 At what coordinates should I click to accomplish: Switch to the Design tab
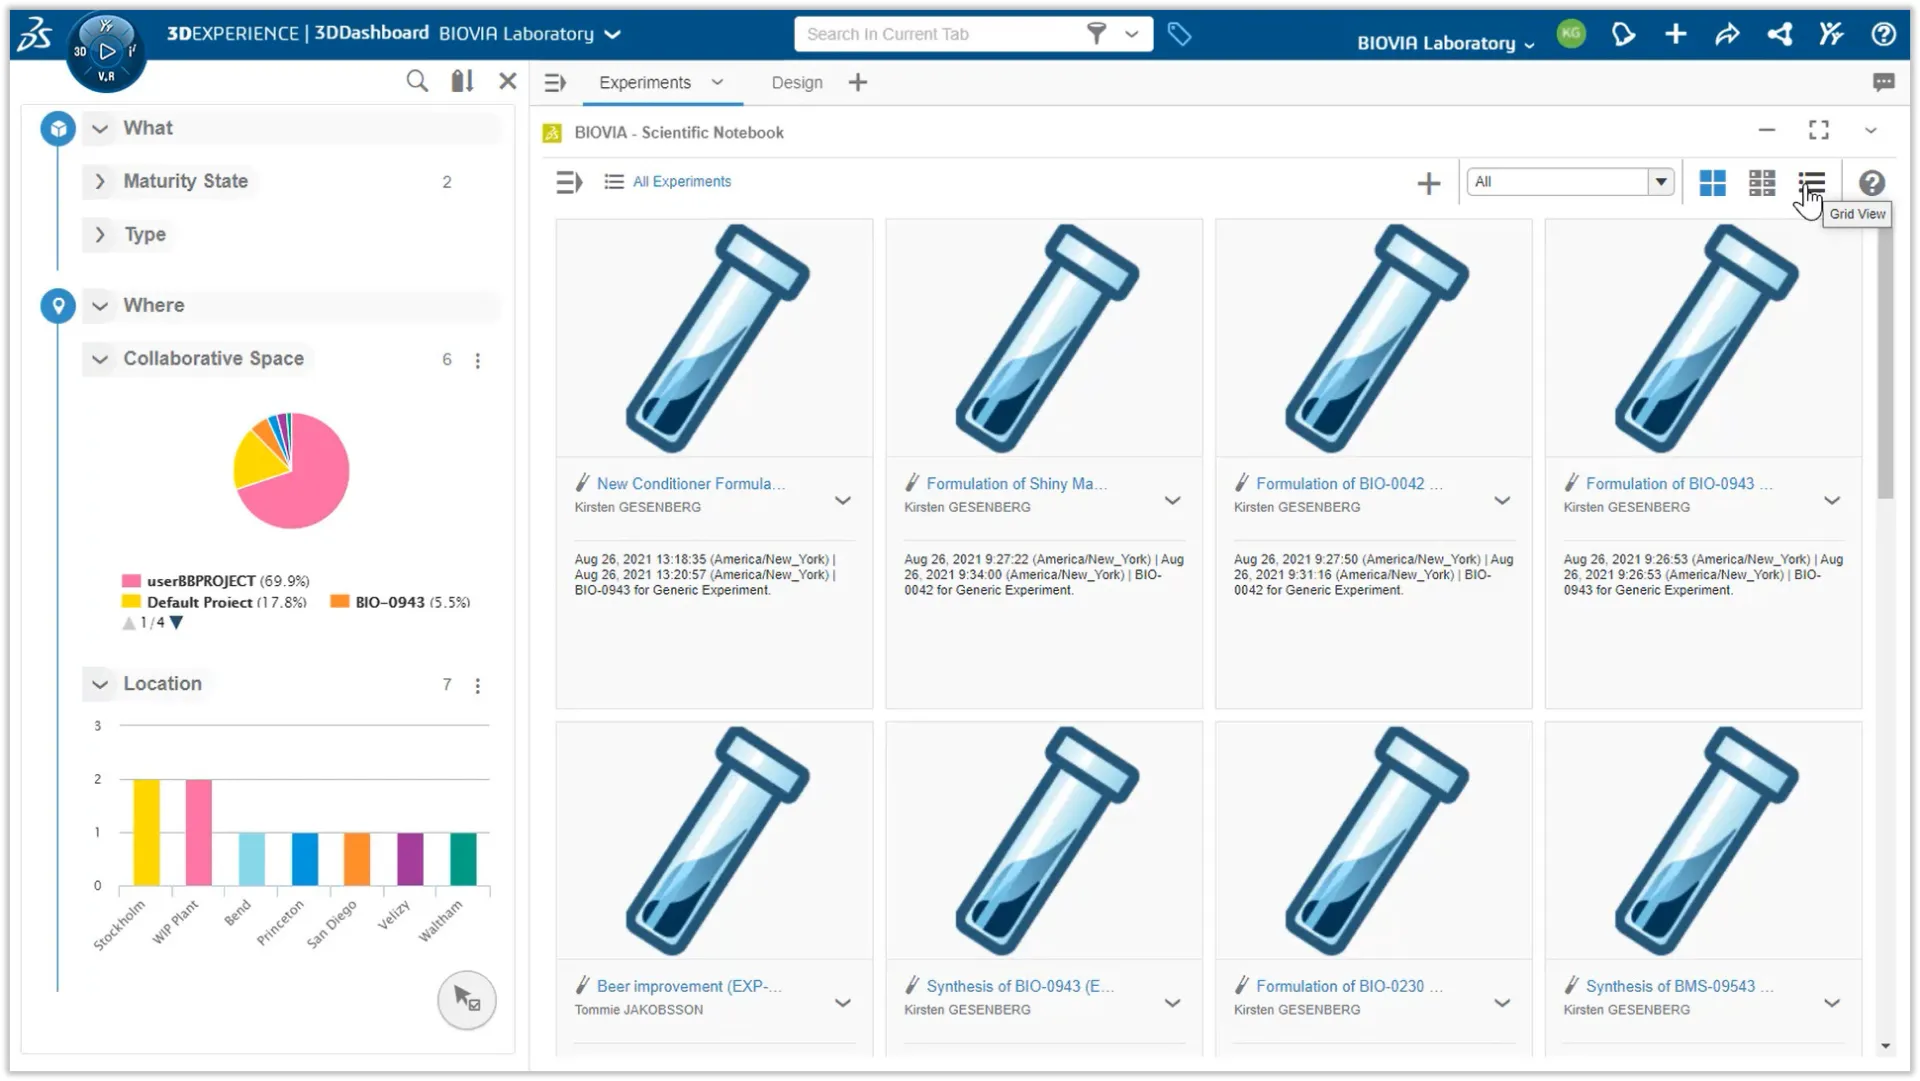coord(796,82)
